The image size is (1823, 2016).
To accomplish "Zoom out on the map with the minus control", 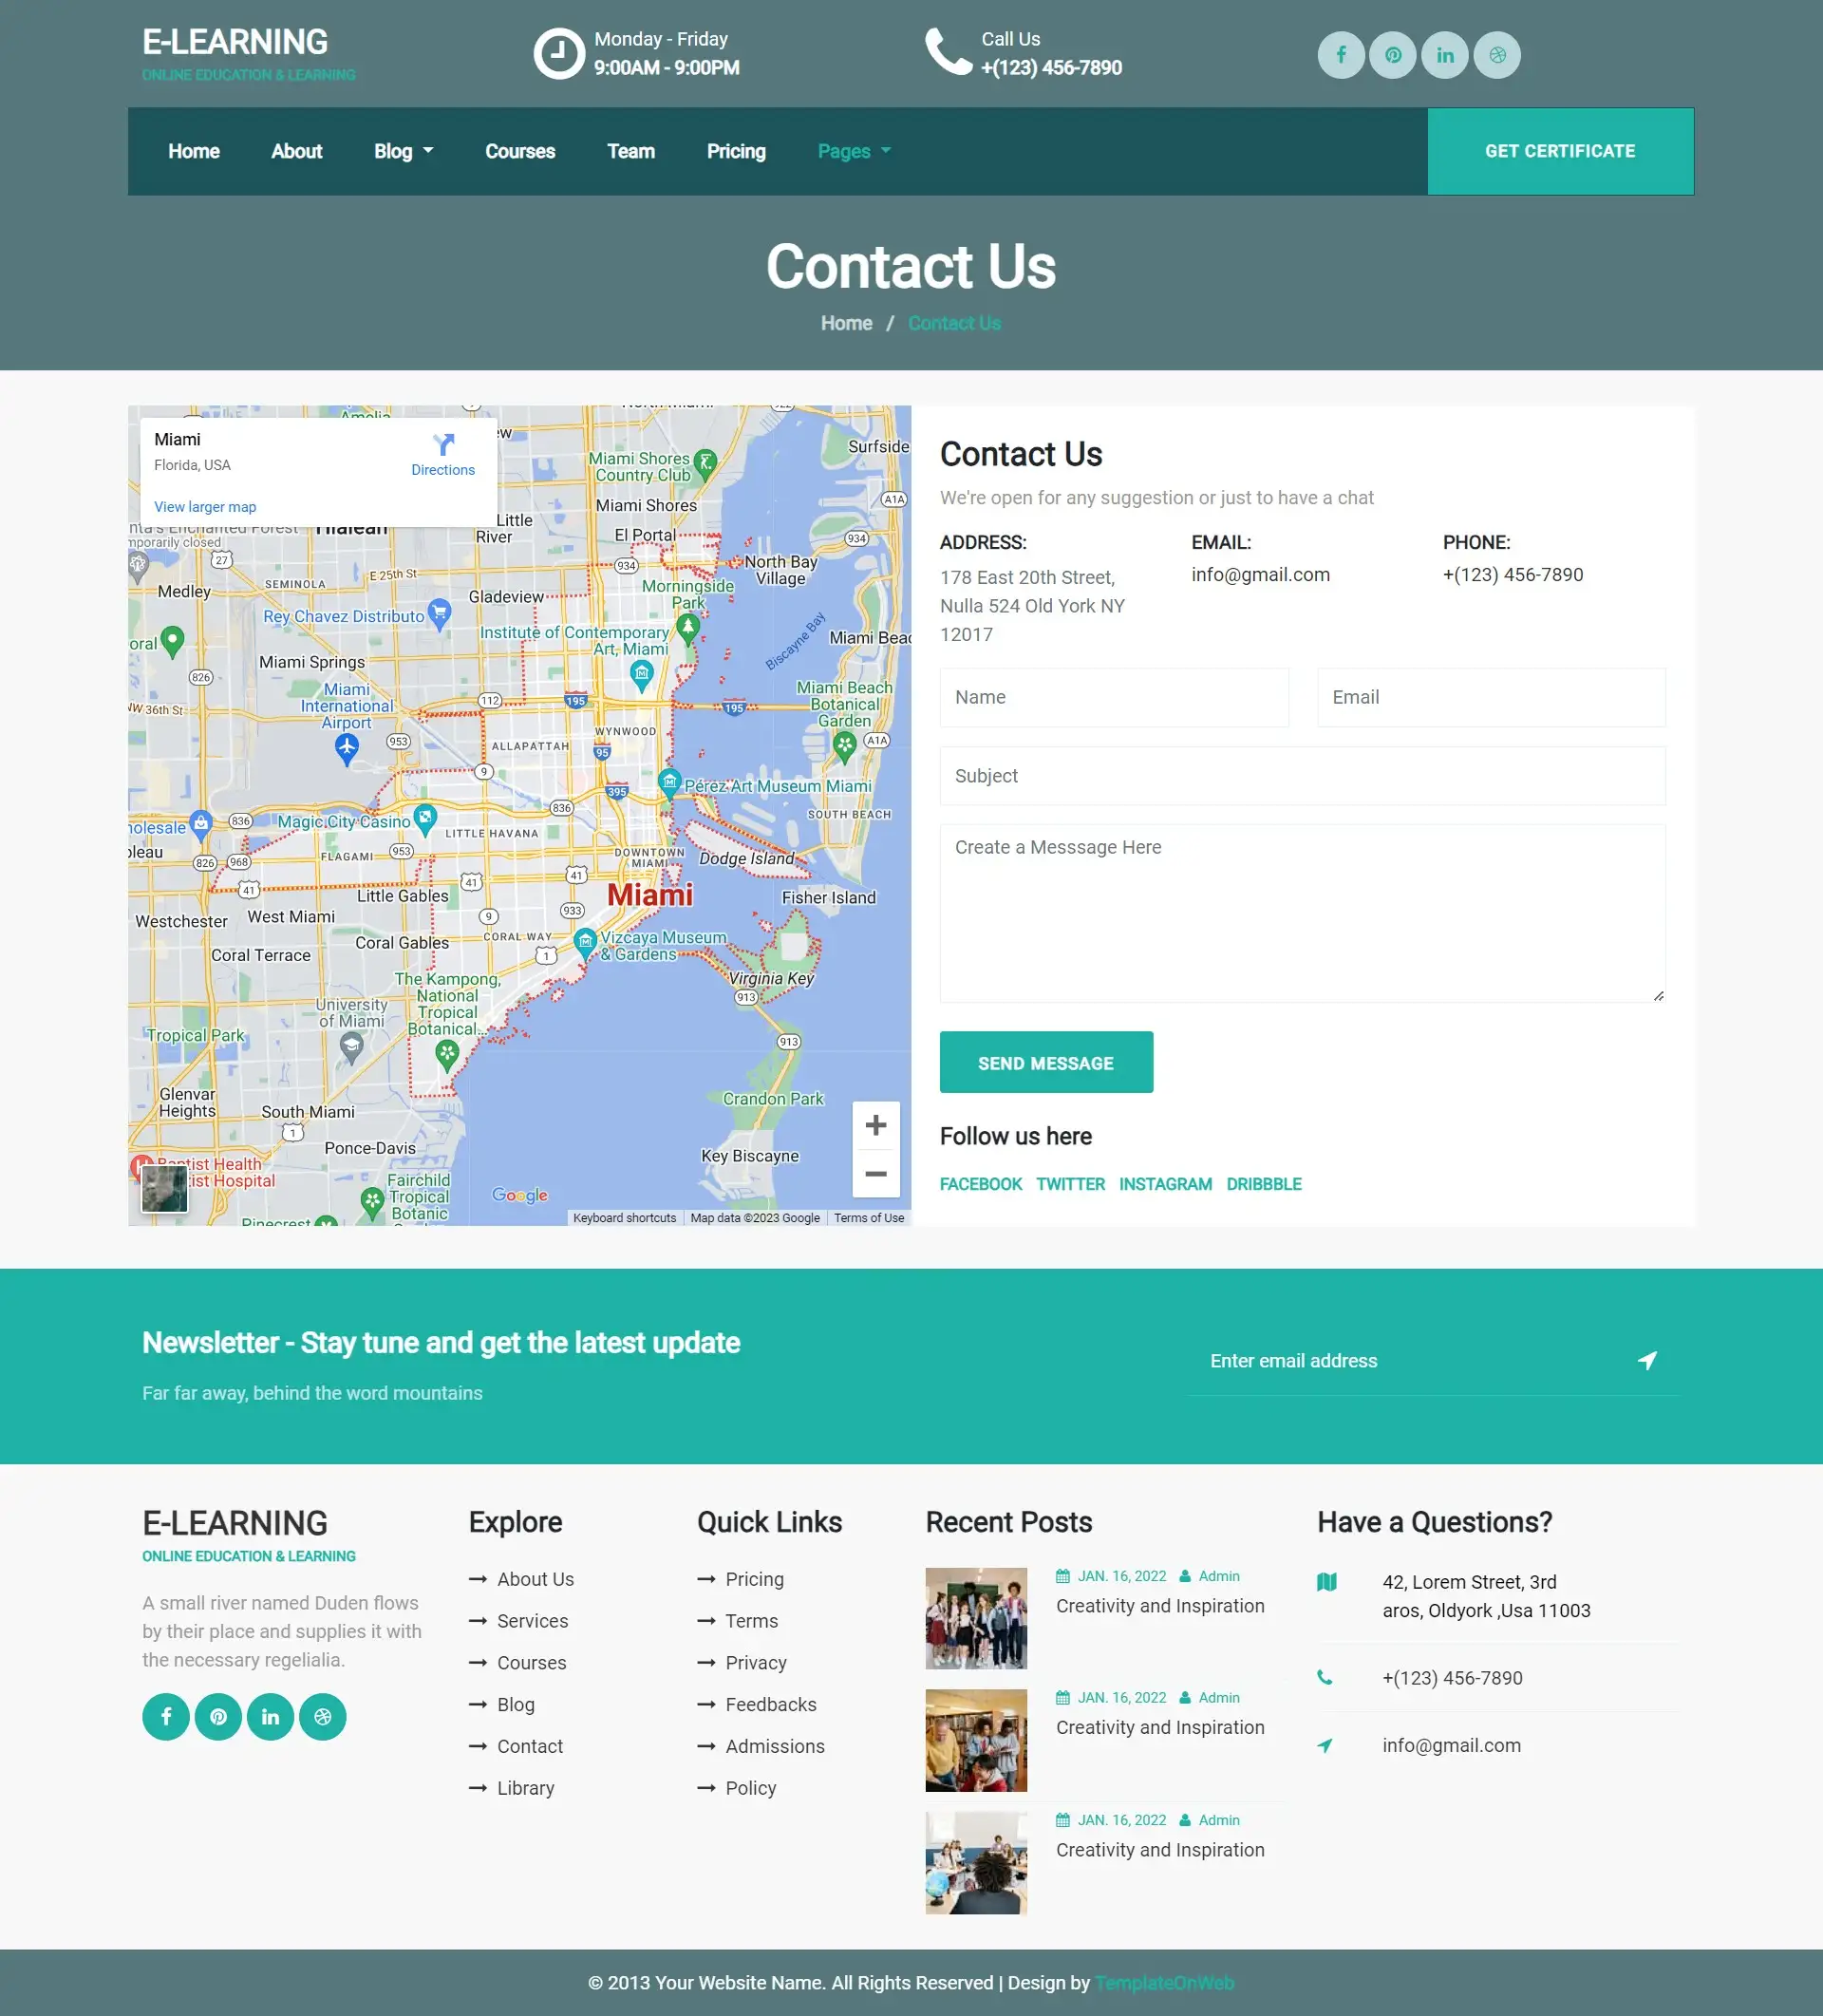I will [875, 1174].
